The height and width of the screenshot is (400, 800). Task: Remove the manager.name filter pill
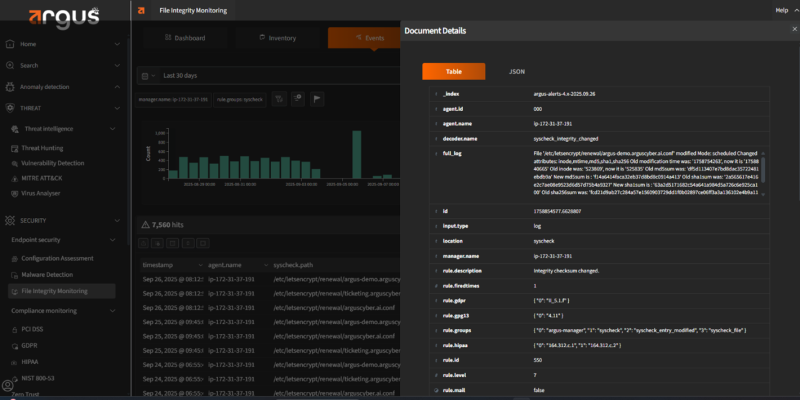(174, 99)
